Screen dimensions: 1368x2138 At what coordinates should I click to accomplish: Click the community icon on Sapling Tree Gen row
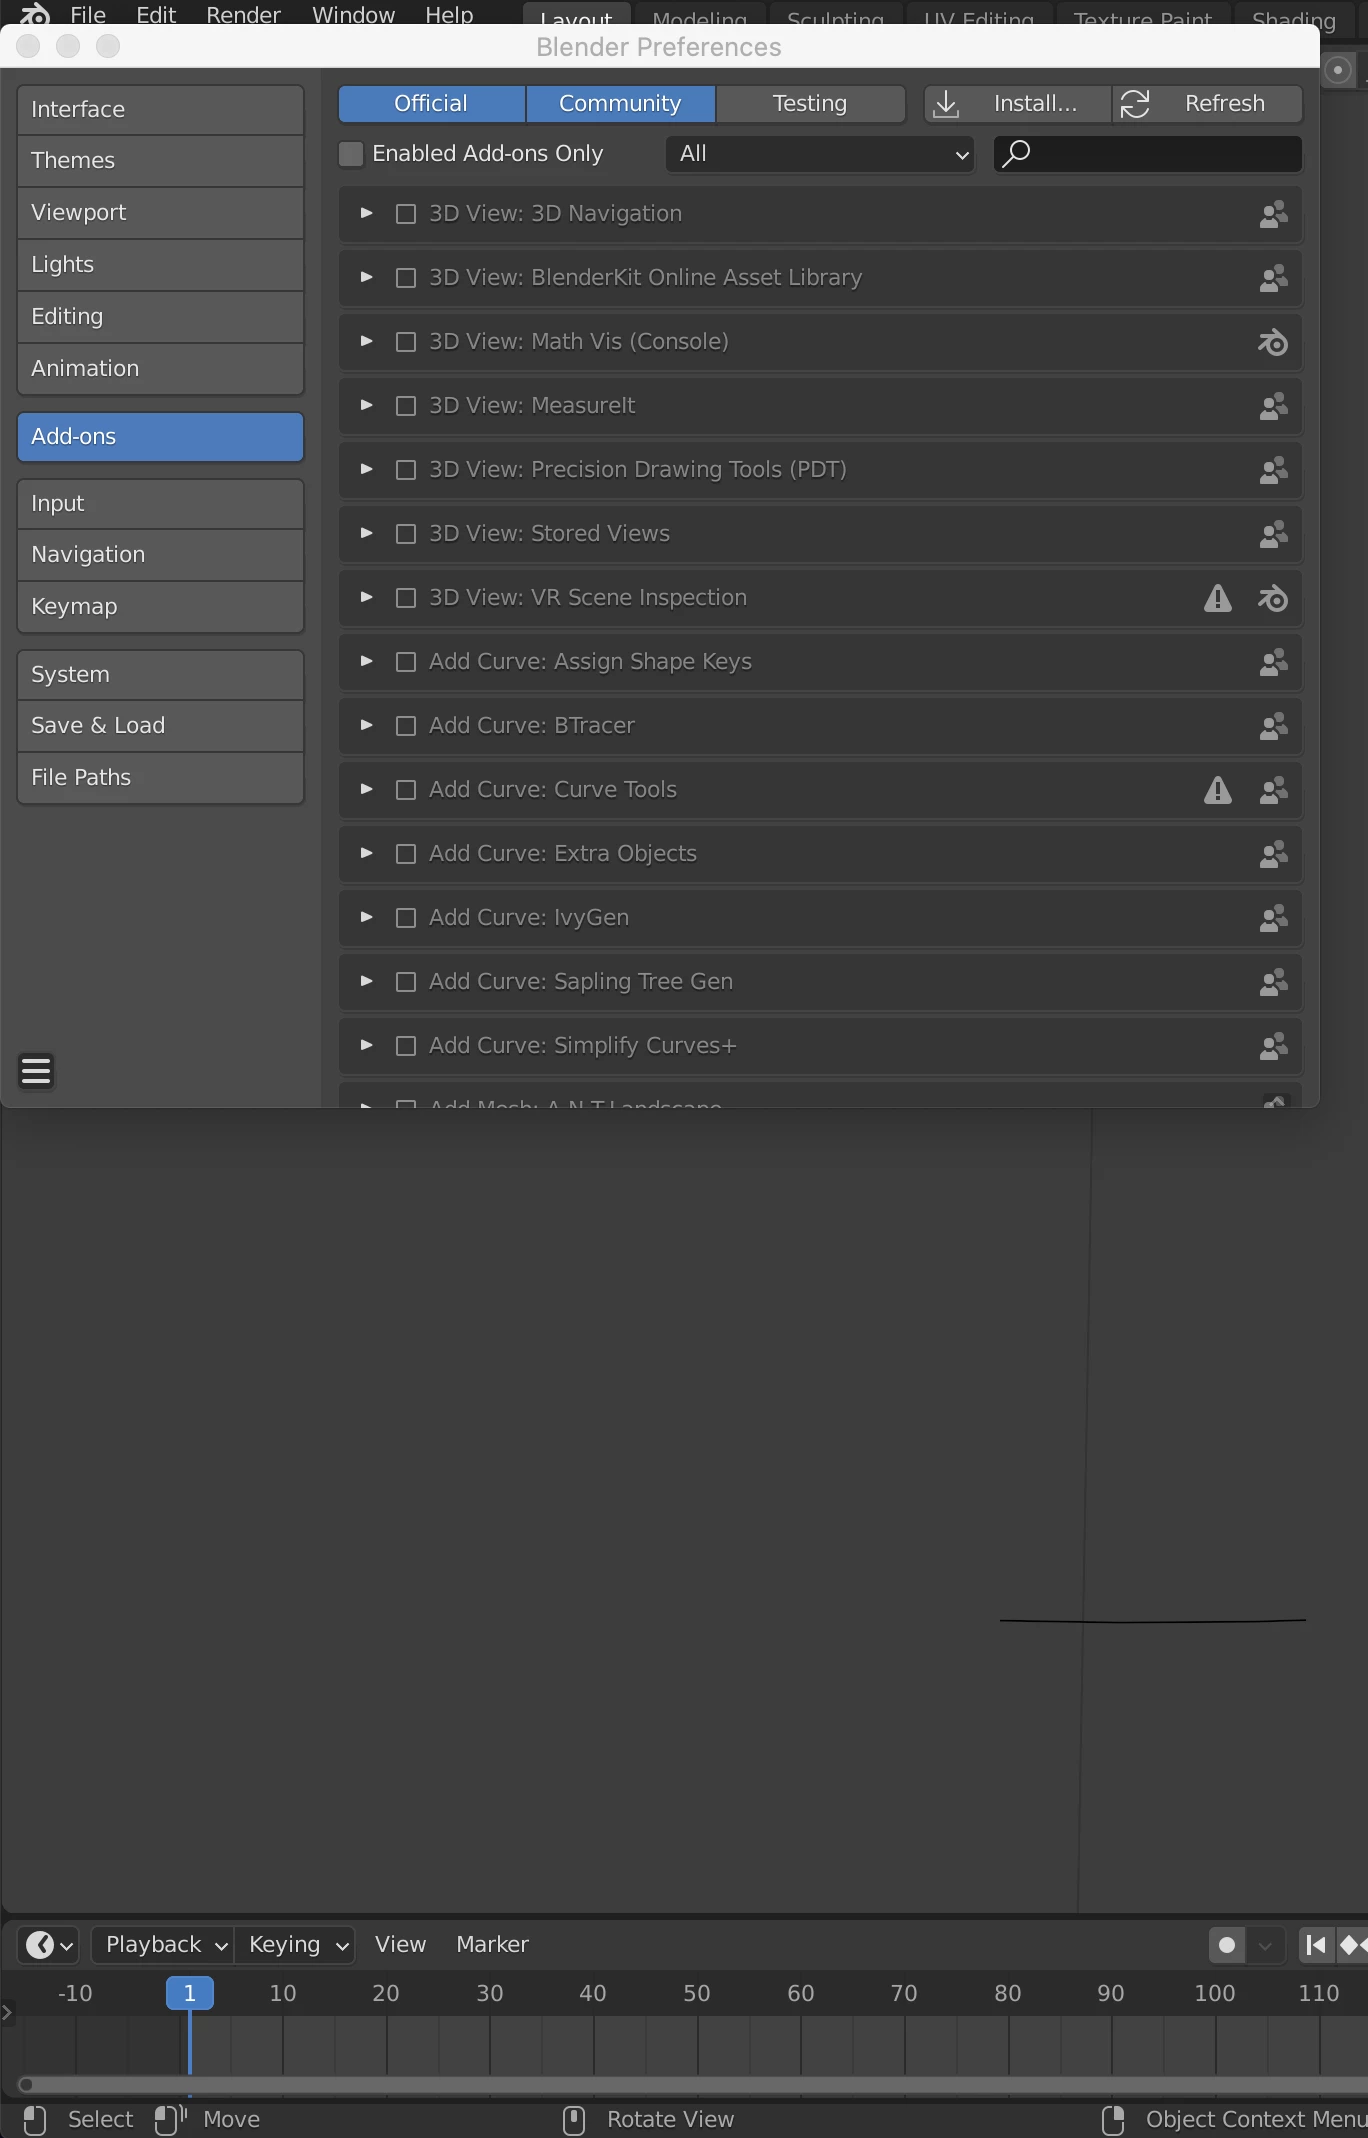[1273, 982]
